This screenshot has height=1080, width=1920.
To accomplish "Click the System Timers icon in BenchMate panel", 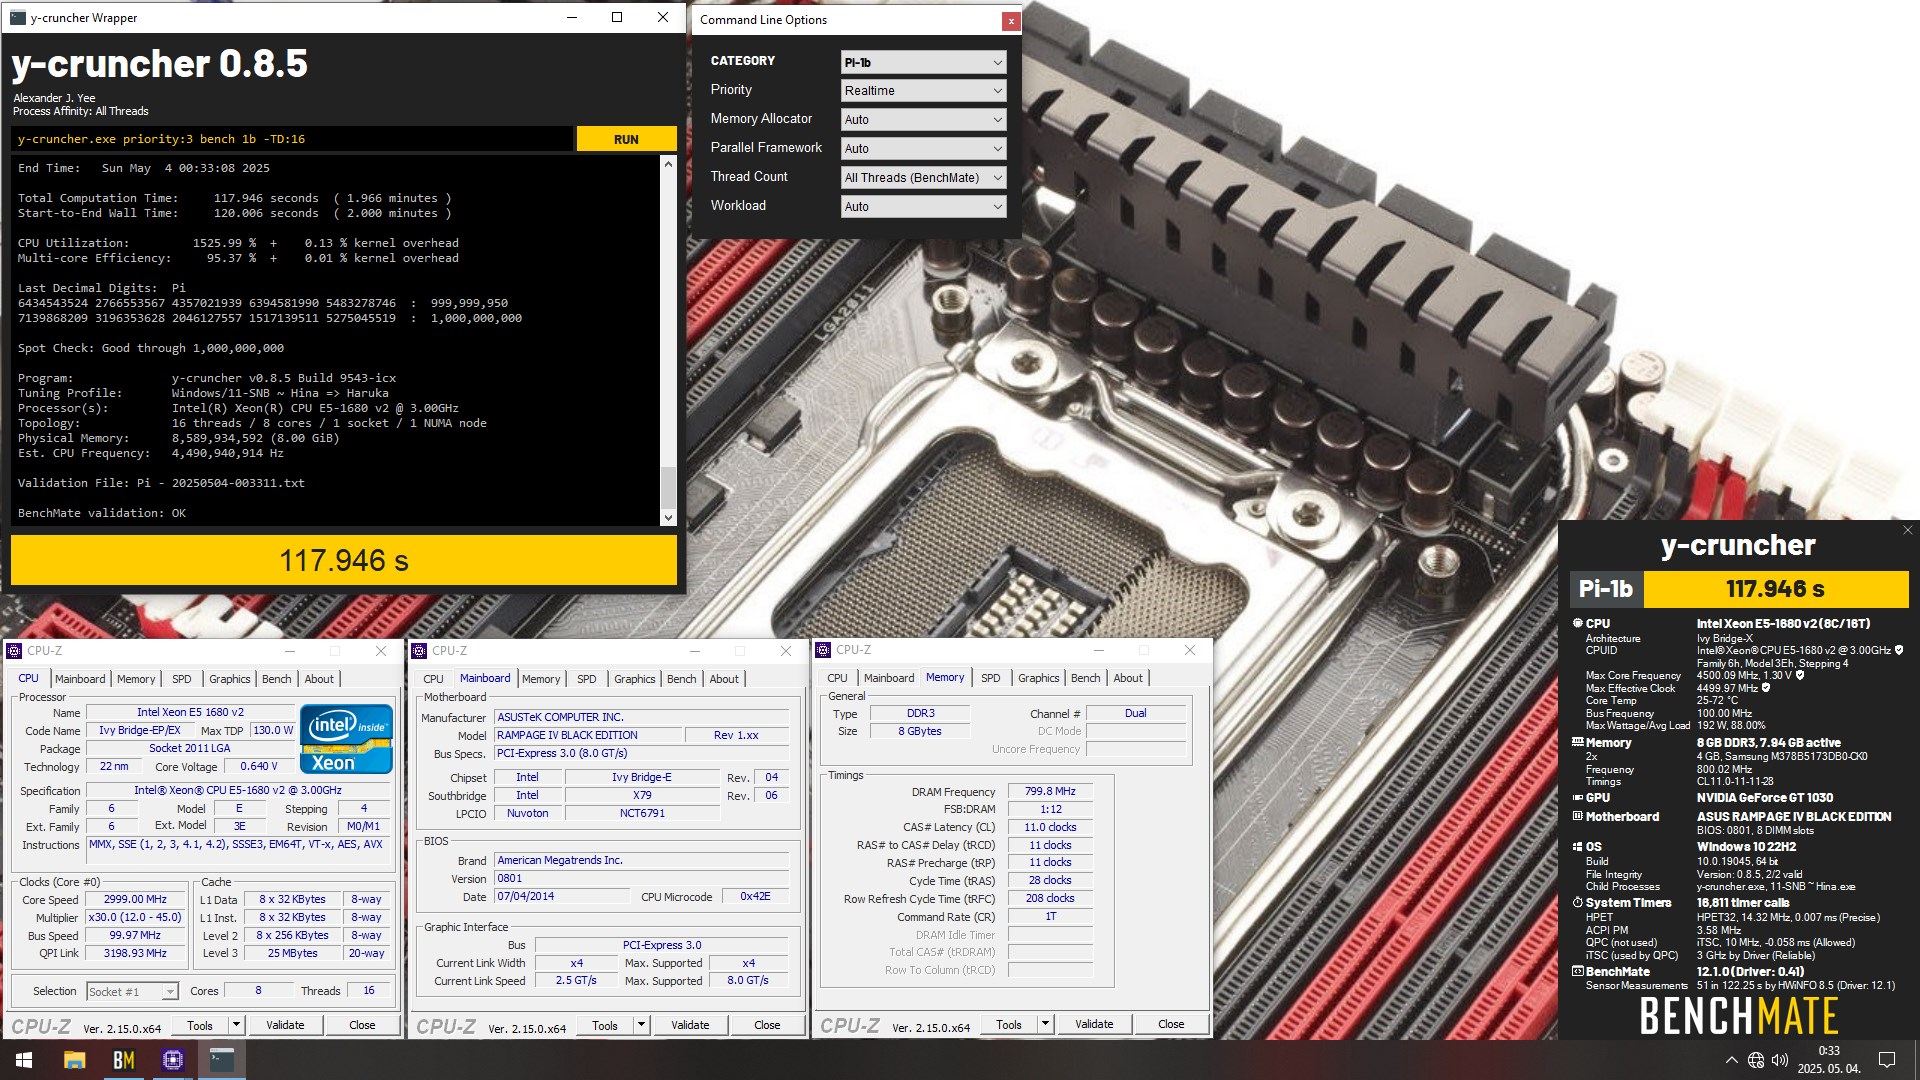I will 1577,903.
